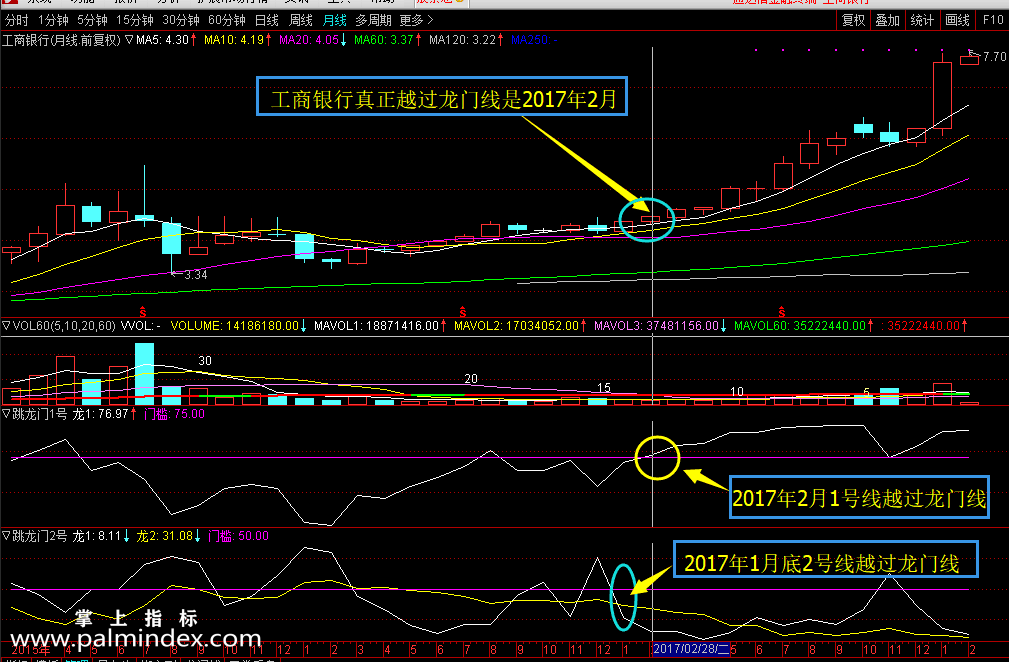This screenshot has height=662, width=1009.
Task: Select the 1分钟 period tab
Action: click(x=53, y=21)
